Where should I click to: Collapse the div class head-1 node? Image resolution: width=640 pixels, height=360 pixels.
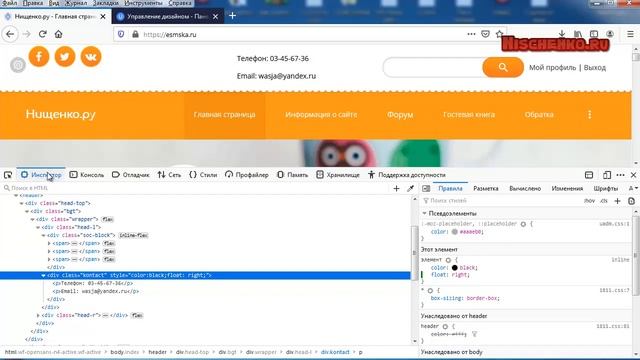pos(38,227)
